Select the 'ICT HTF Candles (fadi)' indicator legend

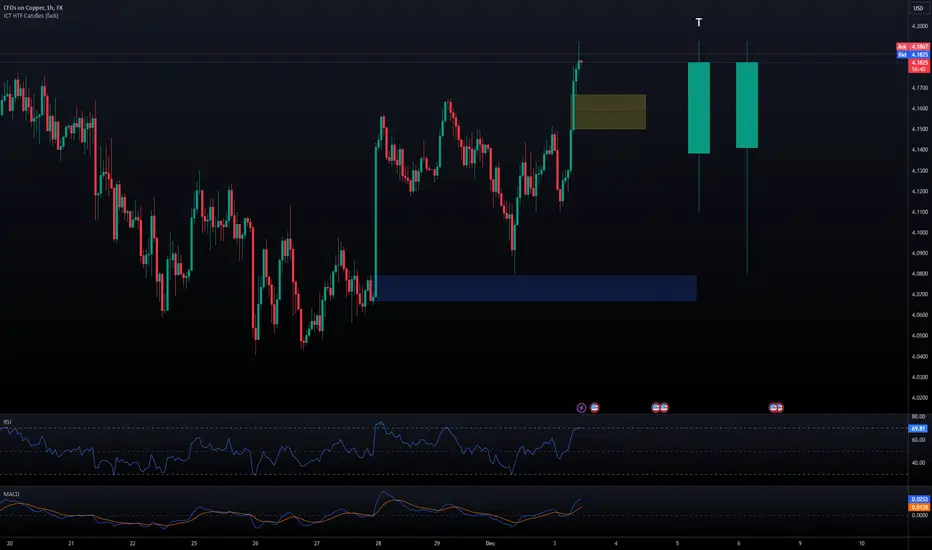pos(31,15)
